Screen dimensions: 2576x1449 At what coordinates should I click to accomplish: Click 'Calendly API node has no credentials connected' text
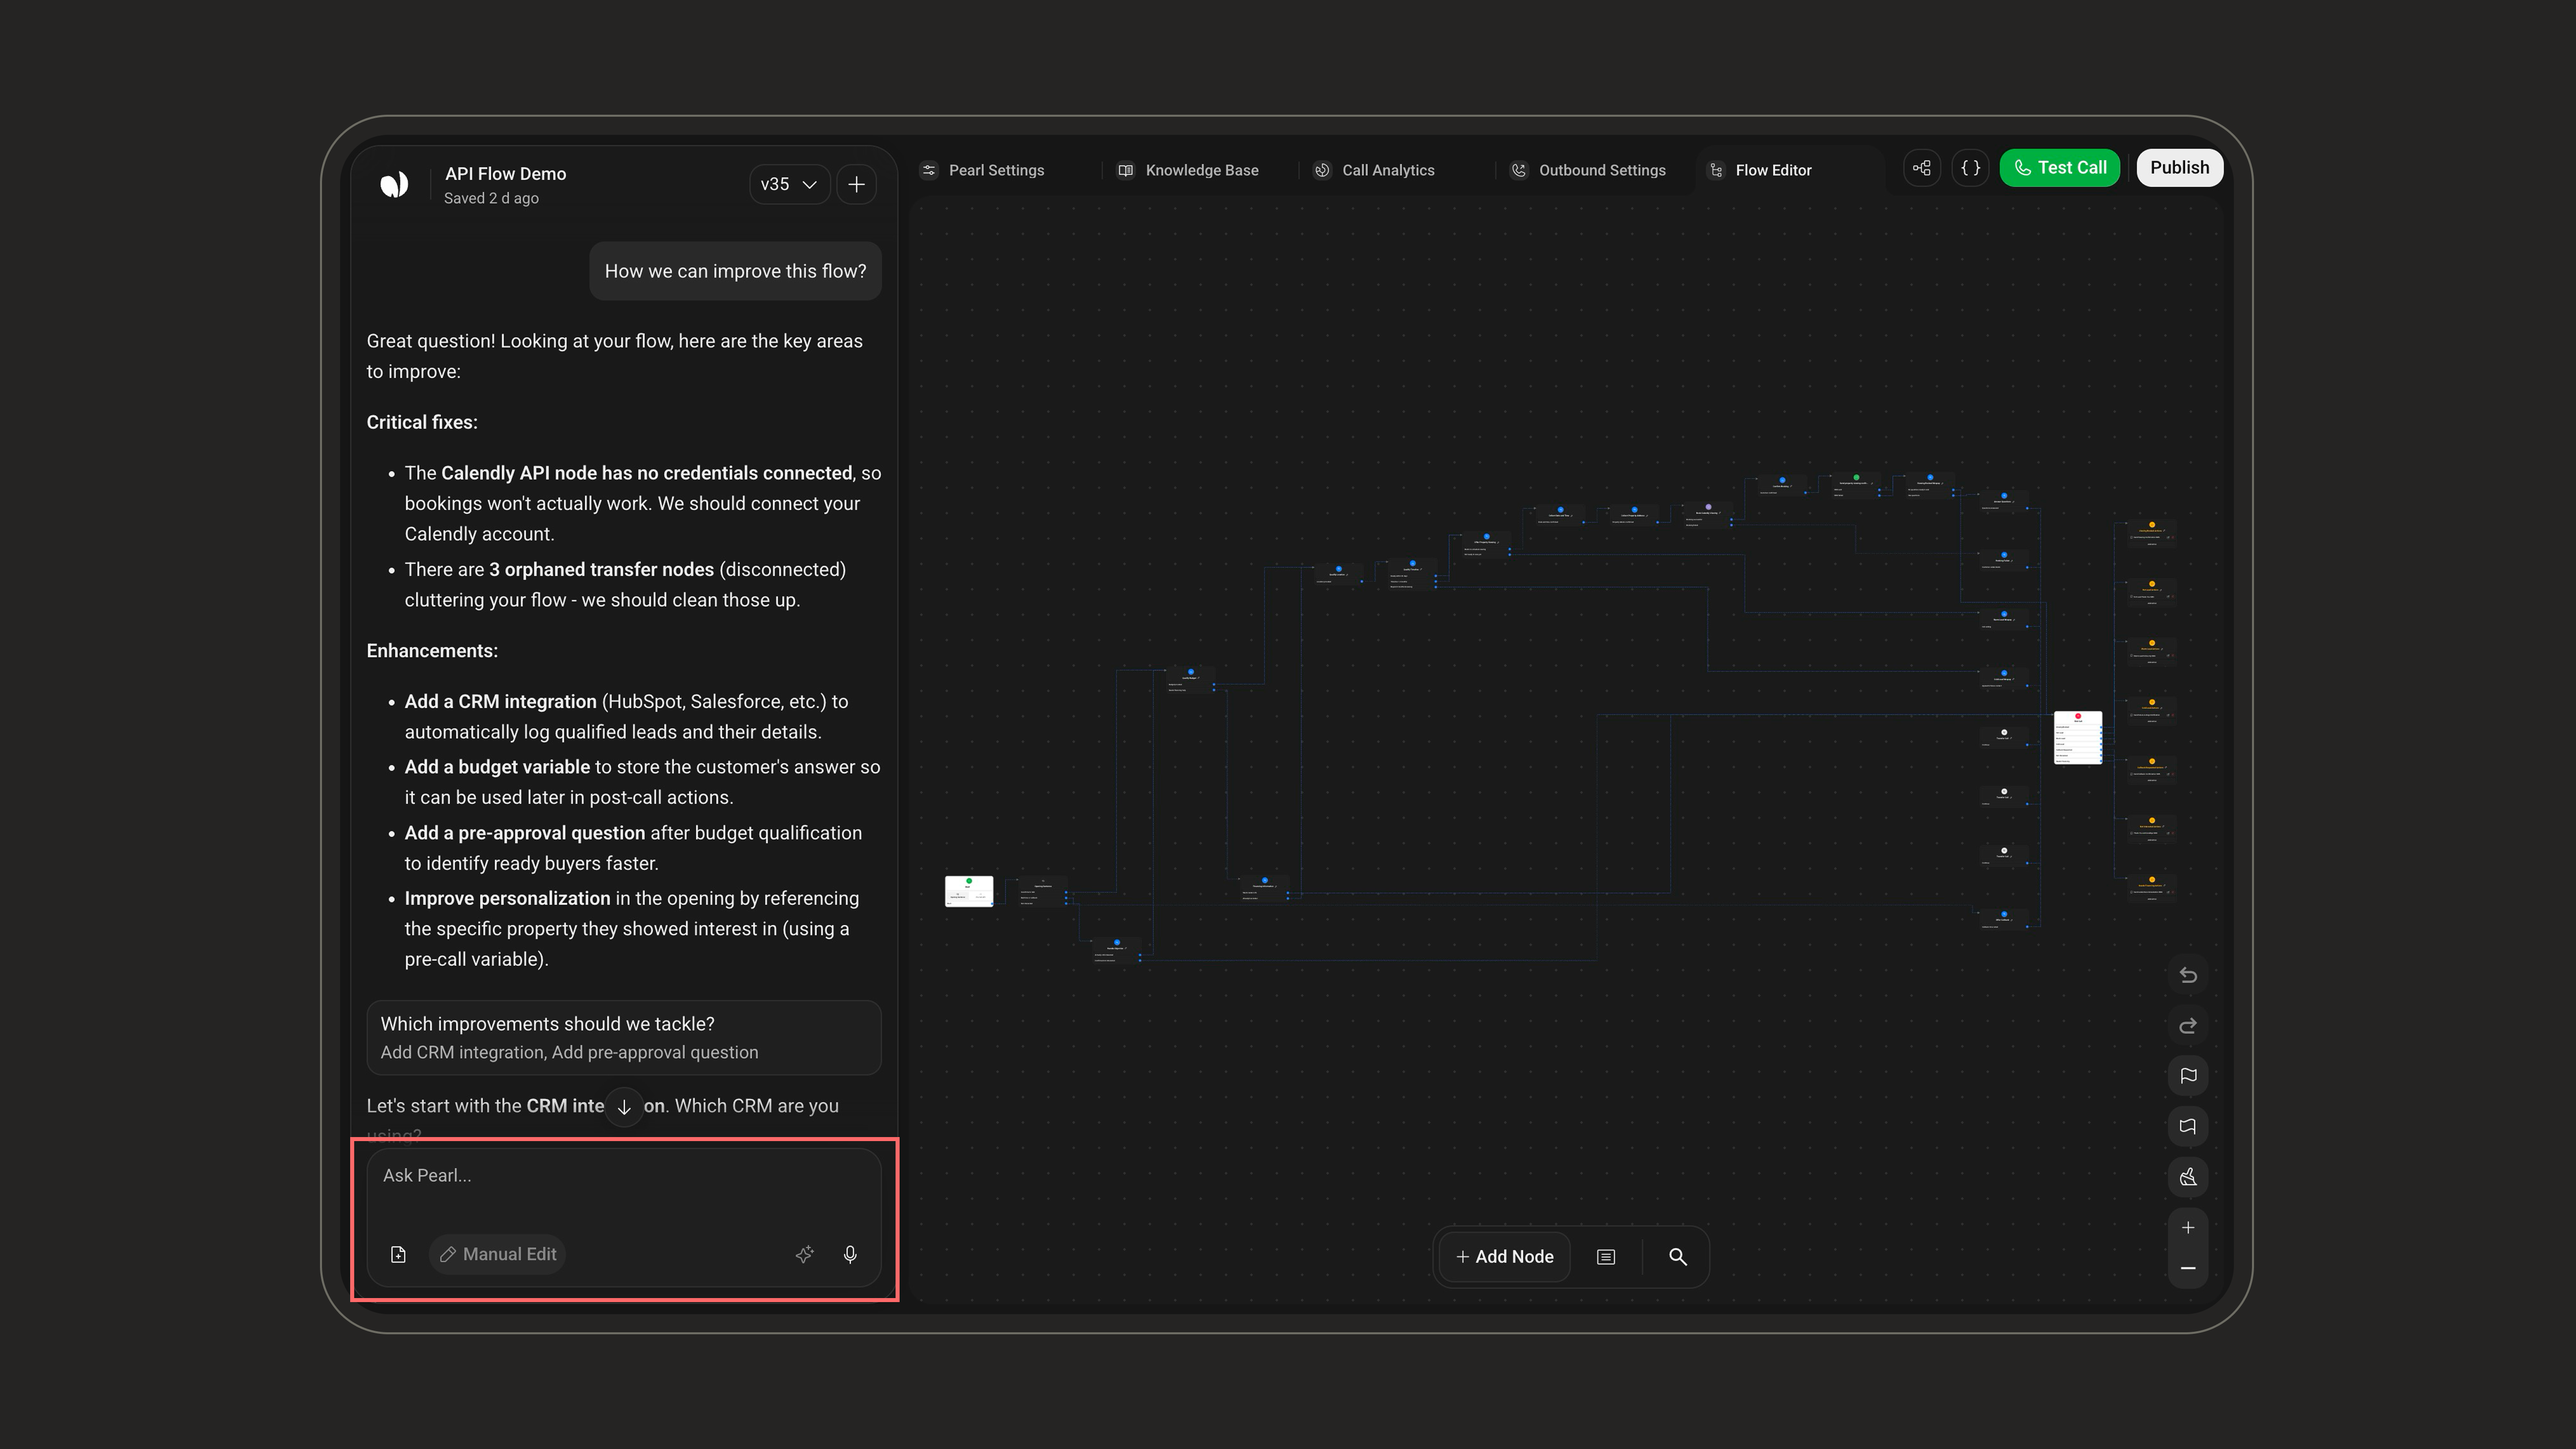pyautogui.click(x=647, y=473)
